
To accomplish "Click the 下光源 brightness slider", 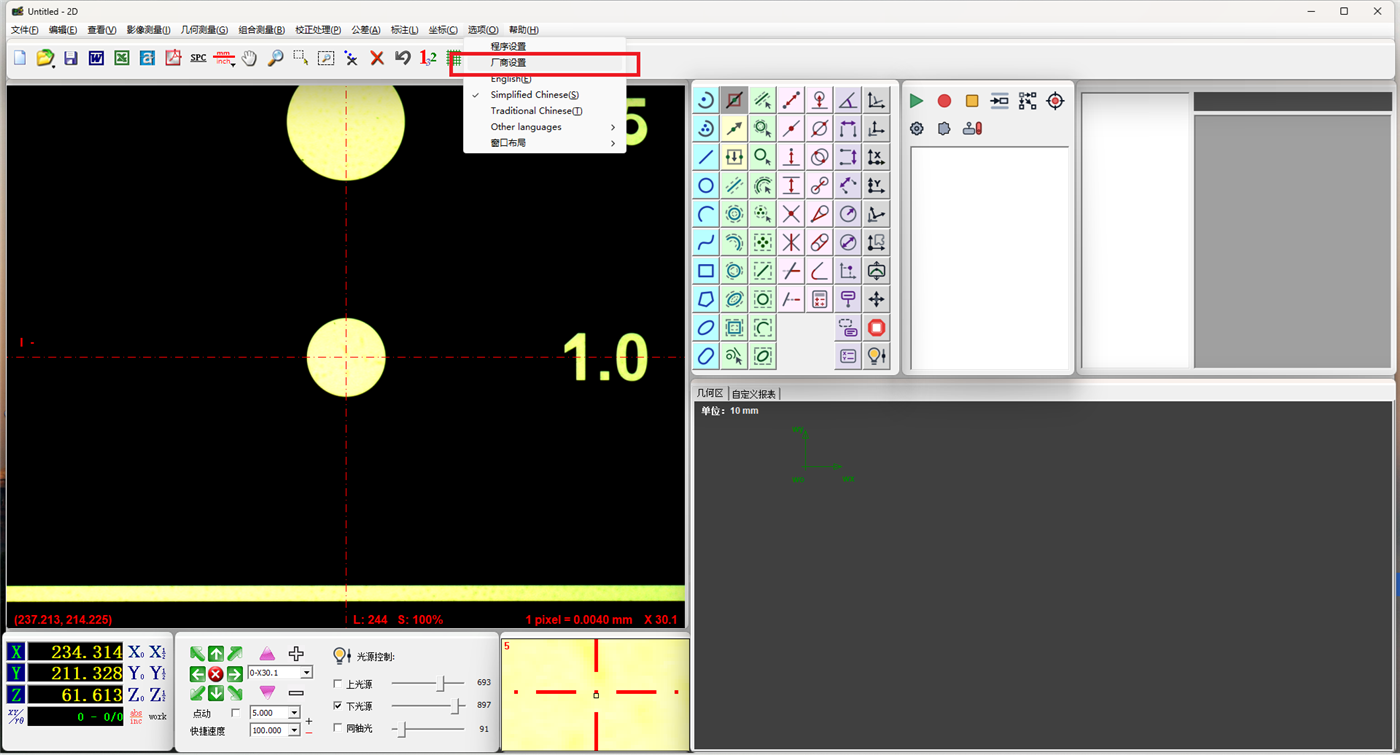I will [428, 706].
